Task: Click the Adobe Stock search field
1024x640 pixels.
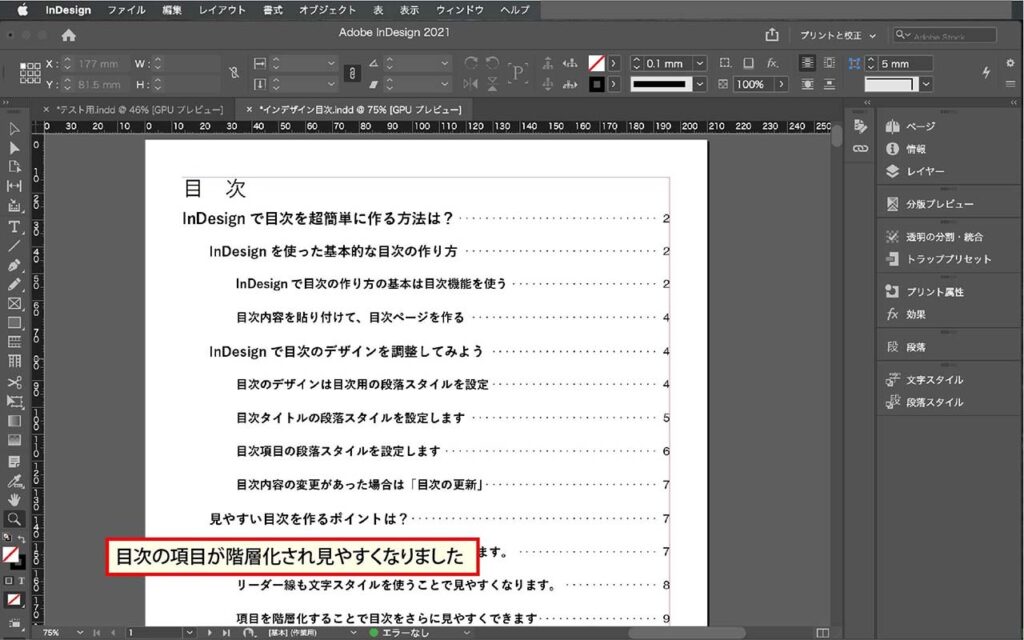Action: click(x=945, y=35)
